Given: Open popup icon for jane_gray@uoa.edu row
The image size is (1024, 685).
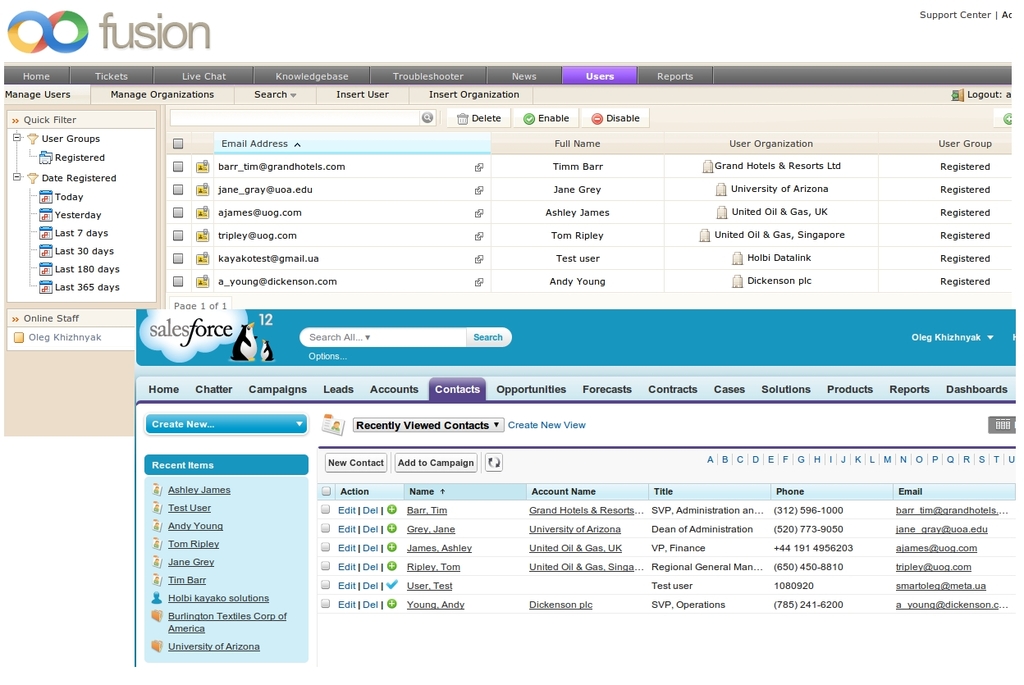Looking at the screenshot, I should coord(479,190).
